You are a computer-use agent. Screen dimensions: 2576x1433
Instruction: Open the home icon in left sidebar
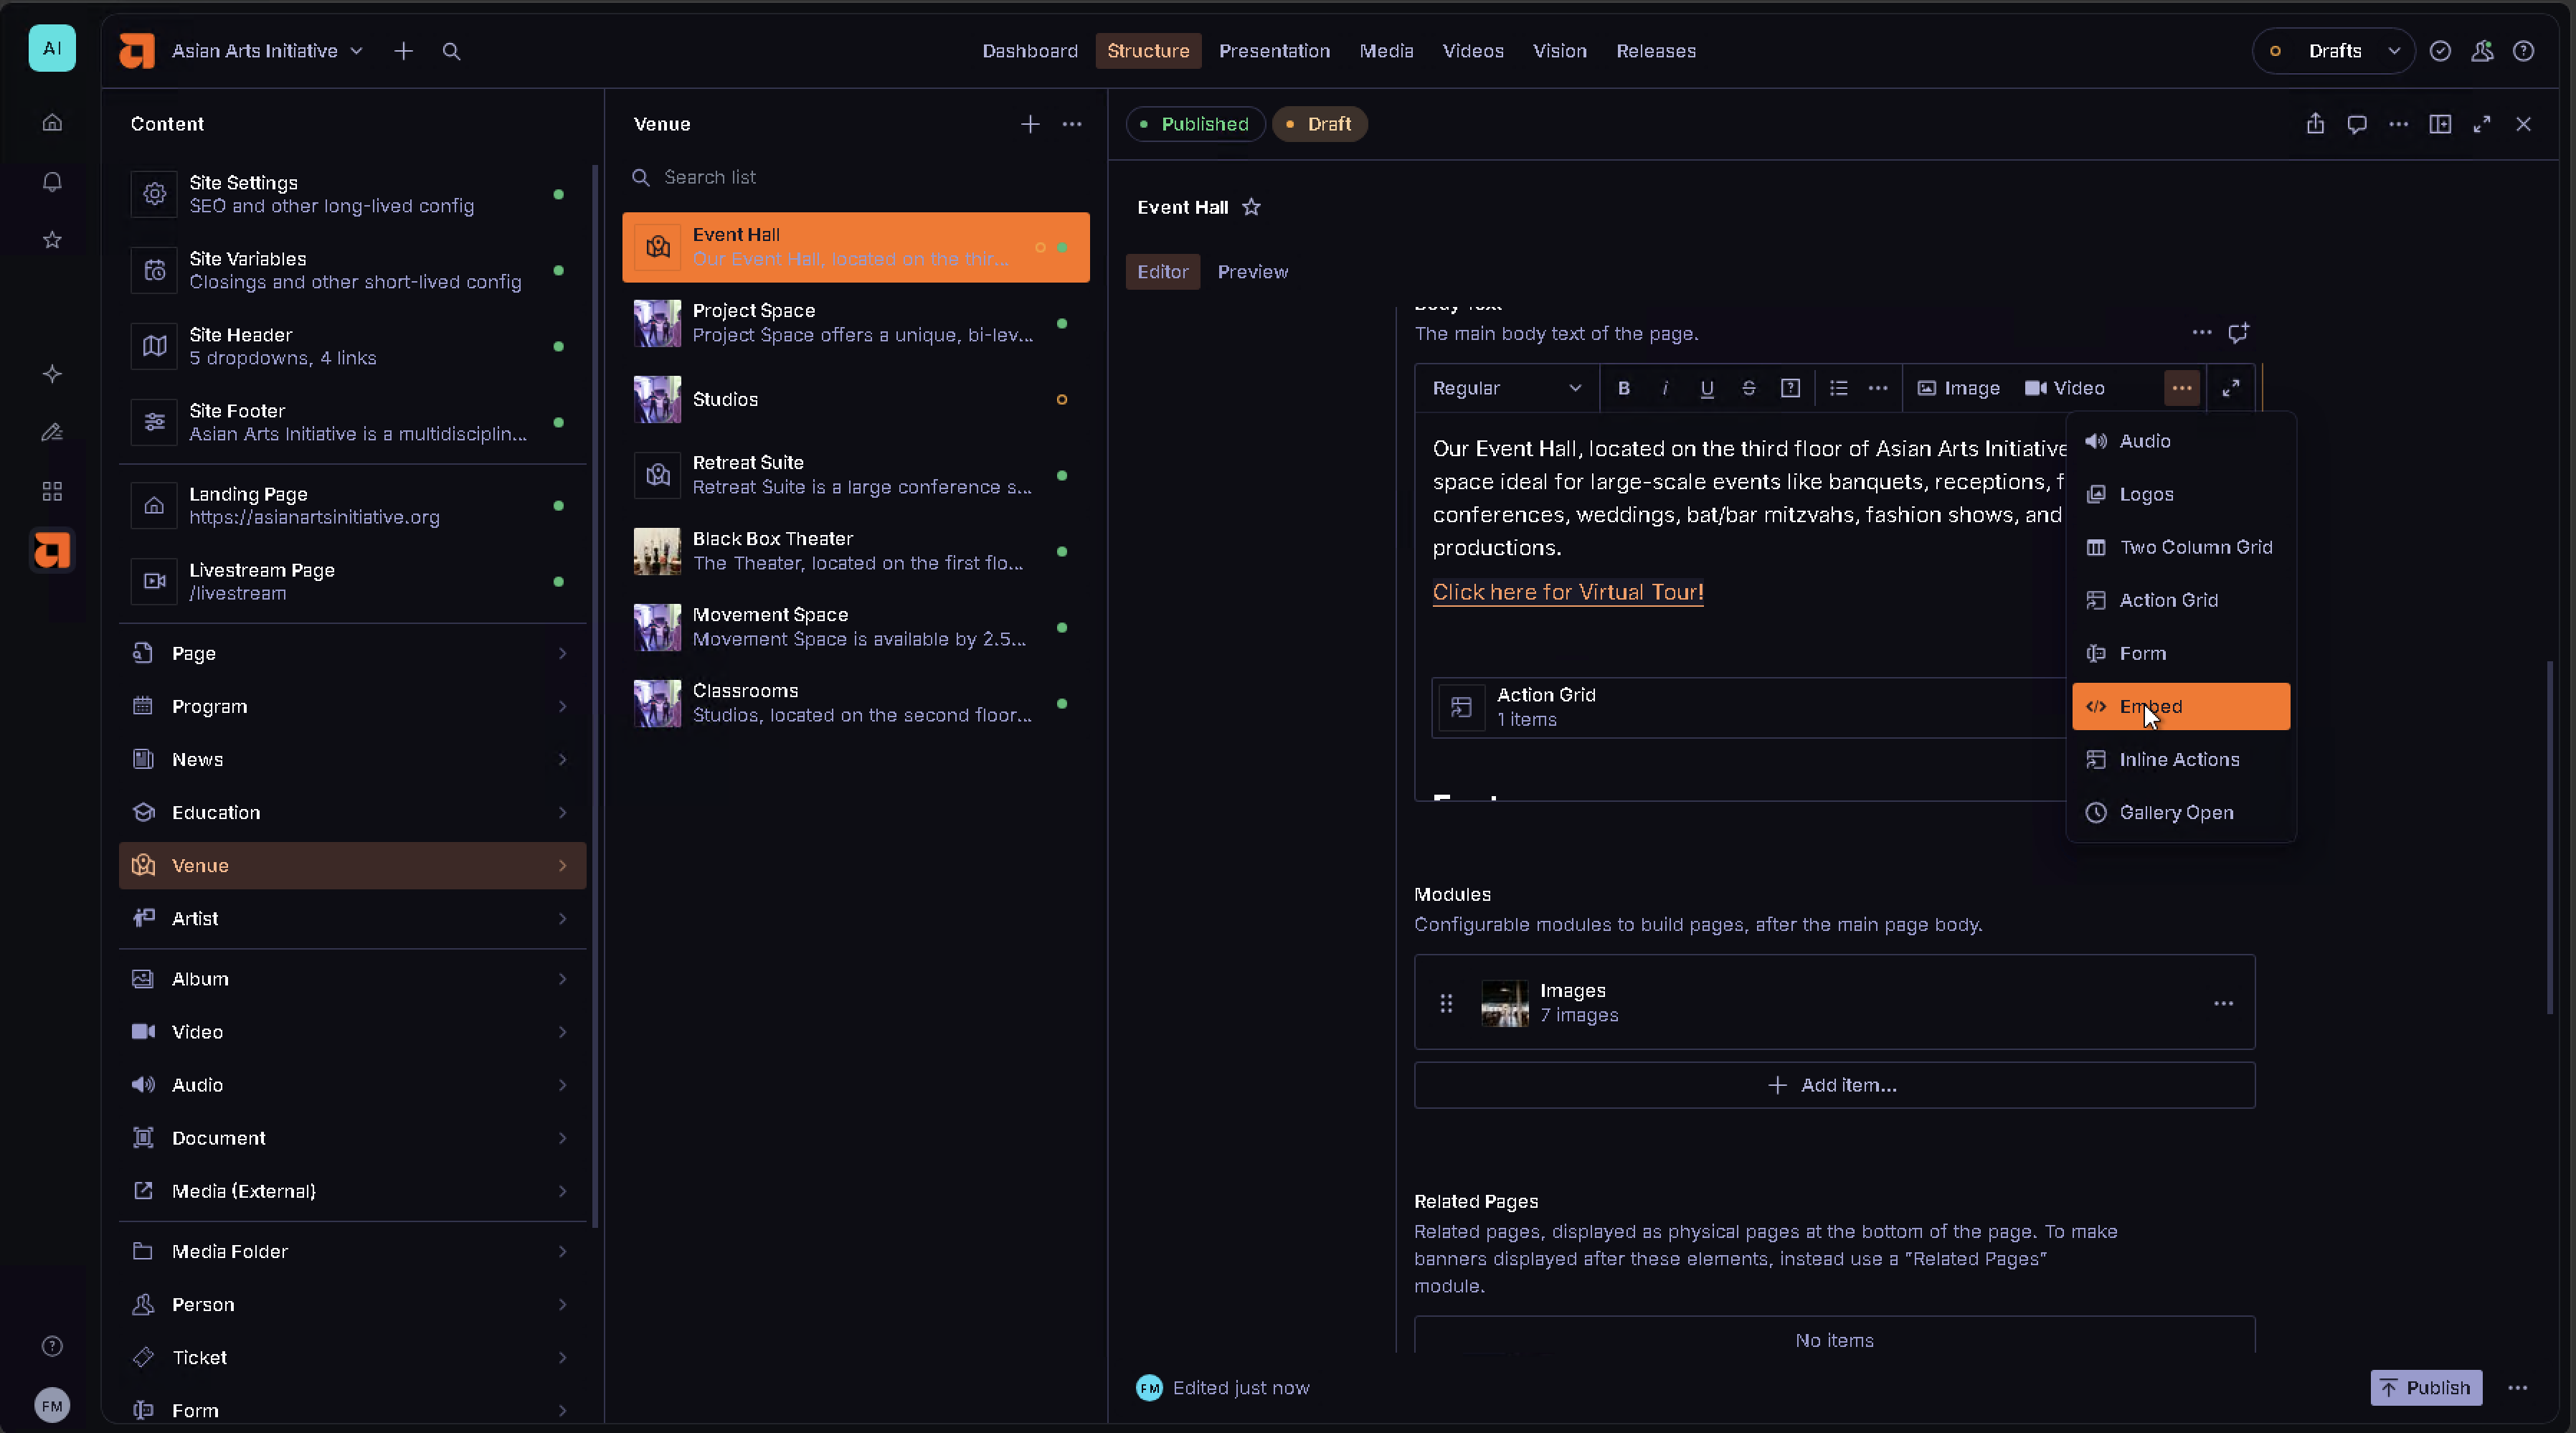[x=52, y=122]
